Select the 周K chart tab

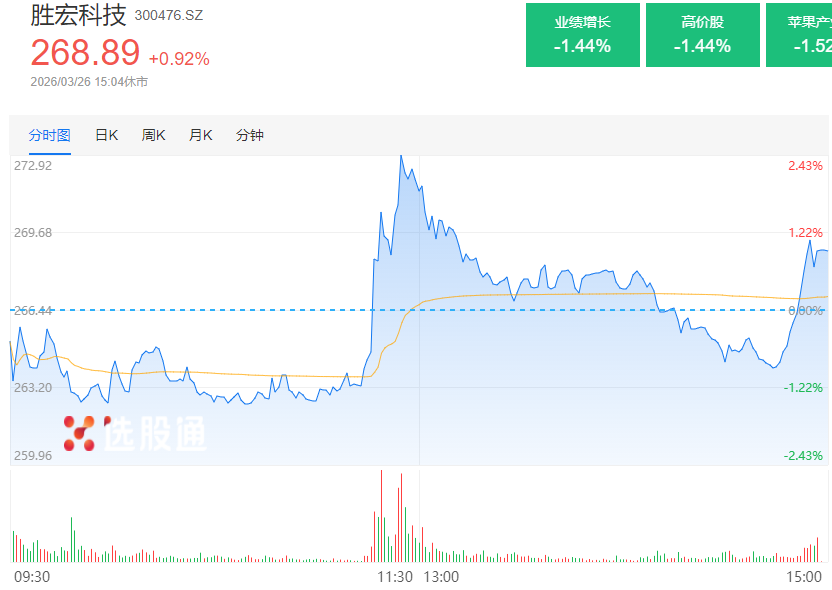coord(153,135)
